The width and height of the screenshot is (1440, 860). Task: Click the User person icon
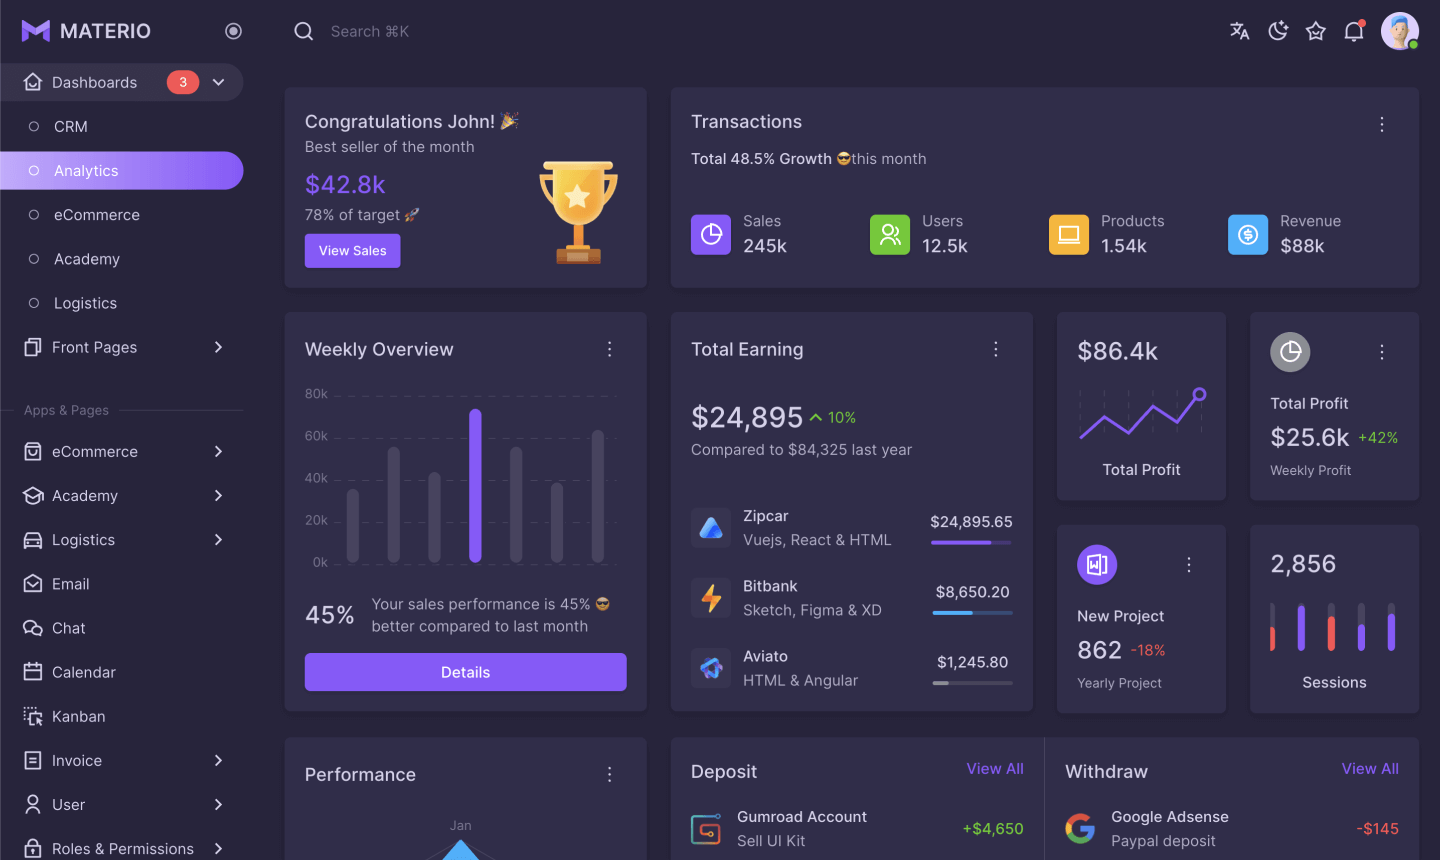point(33,804)
